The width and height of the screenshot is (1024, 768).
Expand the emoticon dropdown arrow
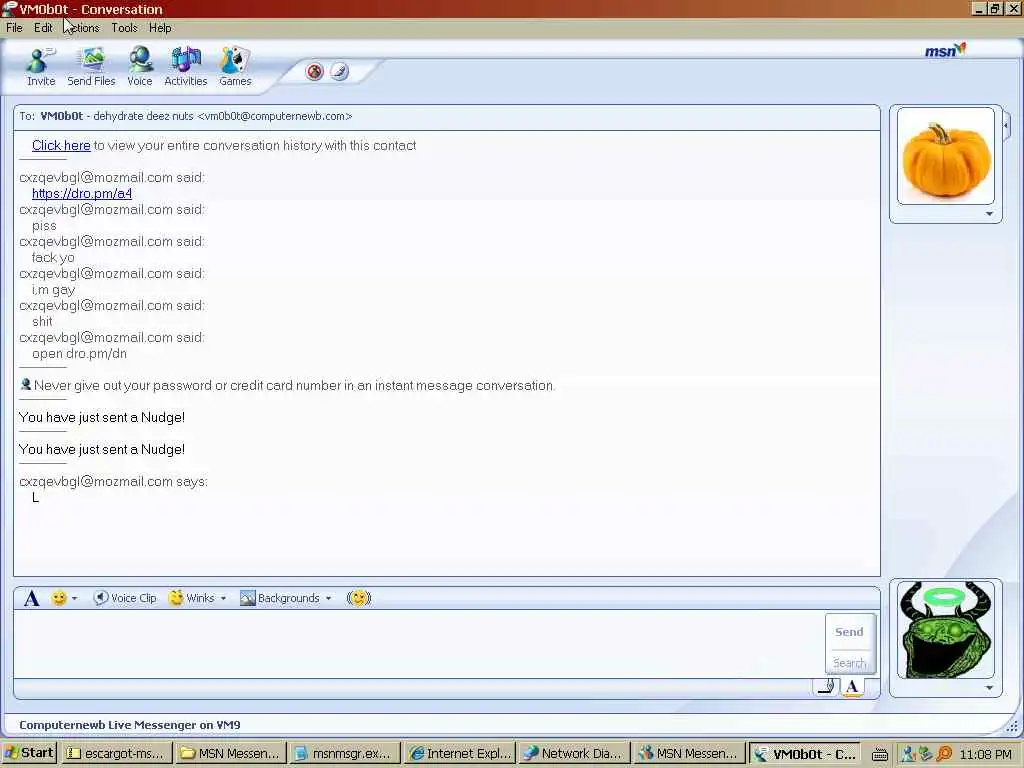74,598
